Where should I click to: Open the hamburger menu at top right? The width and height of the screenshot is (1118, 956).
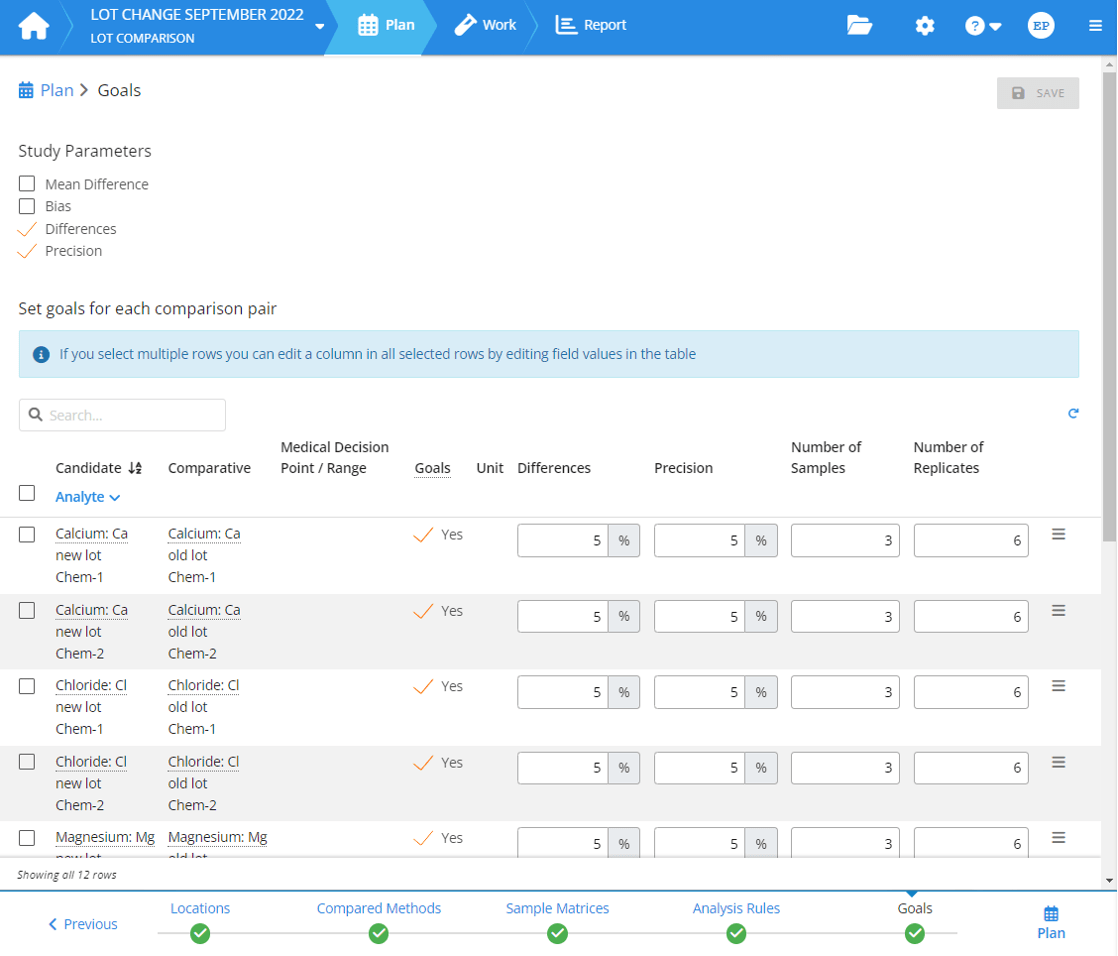coord(1095,26)
